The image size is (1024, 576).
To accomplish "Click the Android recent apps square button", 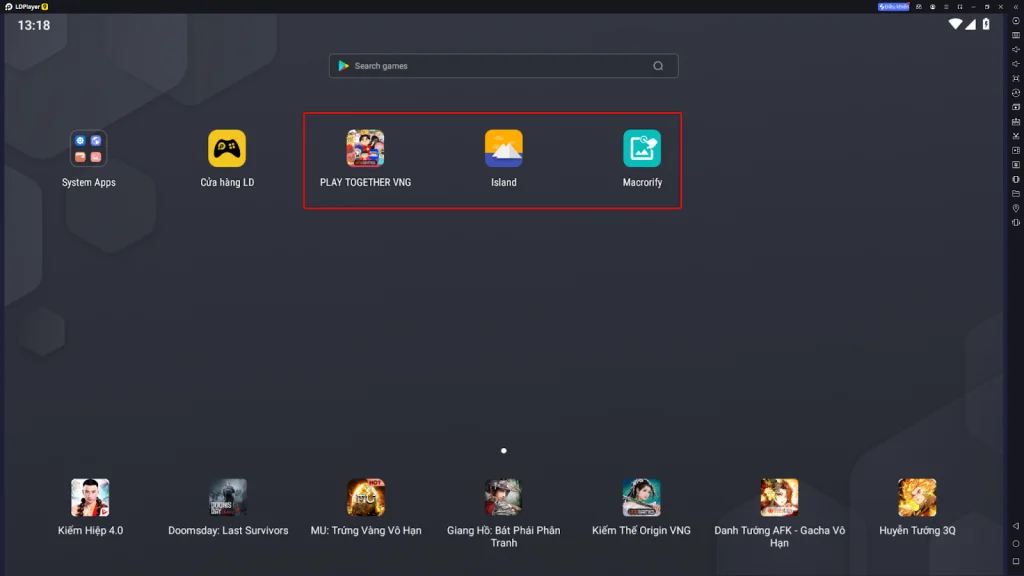I will coord(1016,561).
